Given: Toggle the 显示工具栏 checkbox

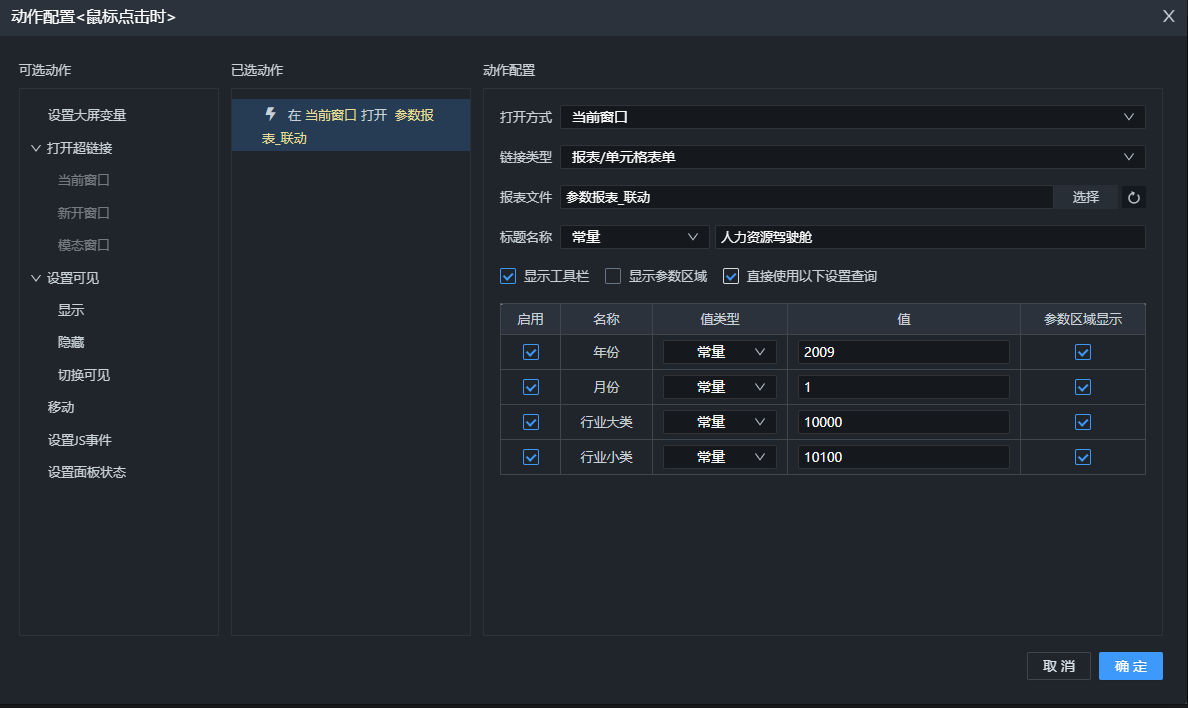Looking at the screenshot, I should (508, 276).
